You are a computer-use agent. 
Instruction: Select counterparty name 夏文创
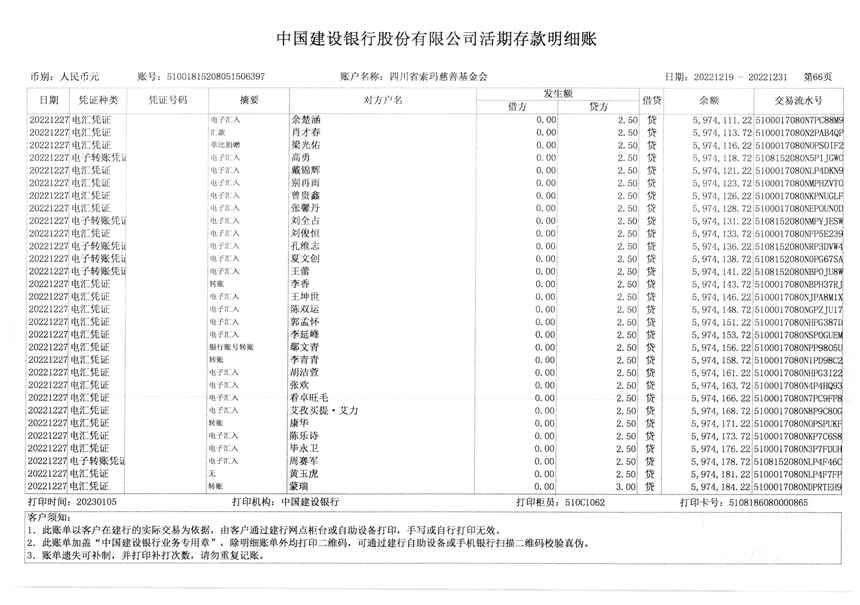(x=305, y=258)
